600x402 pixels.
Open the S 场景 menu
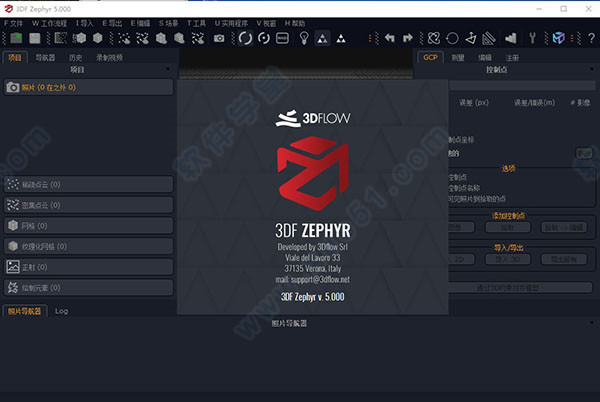(x=168, y=23)
